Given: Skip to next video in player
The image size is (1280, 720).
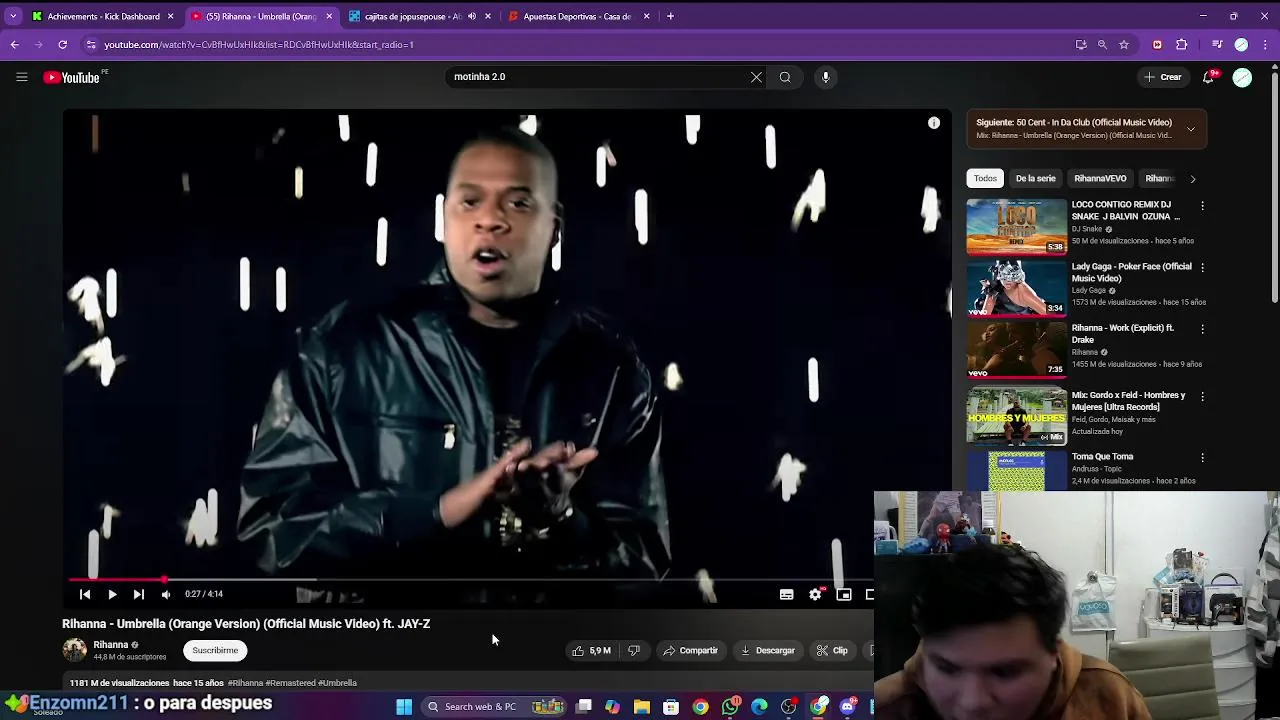Looking at the screenshot, I should [139, 594].
